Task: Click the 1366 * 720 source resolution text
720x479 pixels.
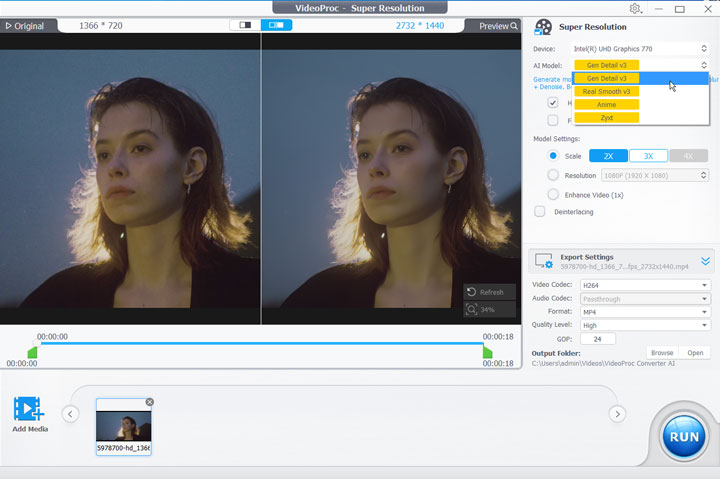Action: point(101,26)
